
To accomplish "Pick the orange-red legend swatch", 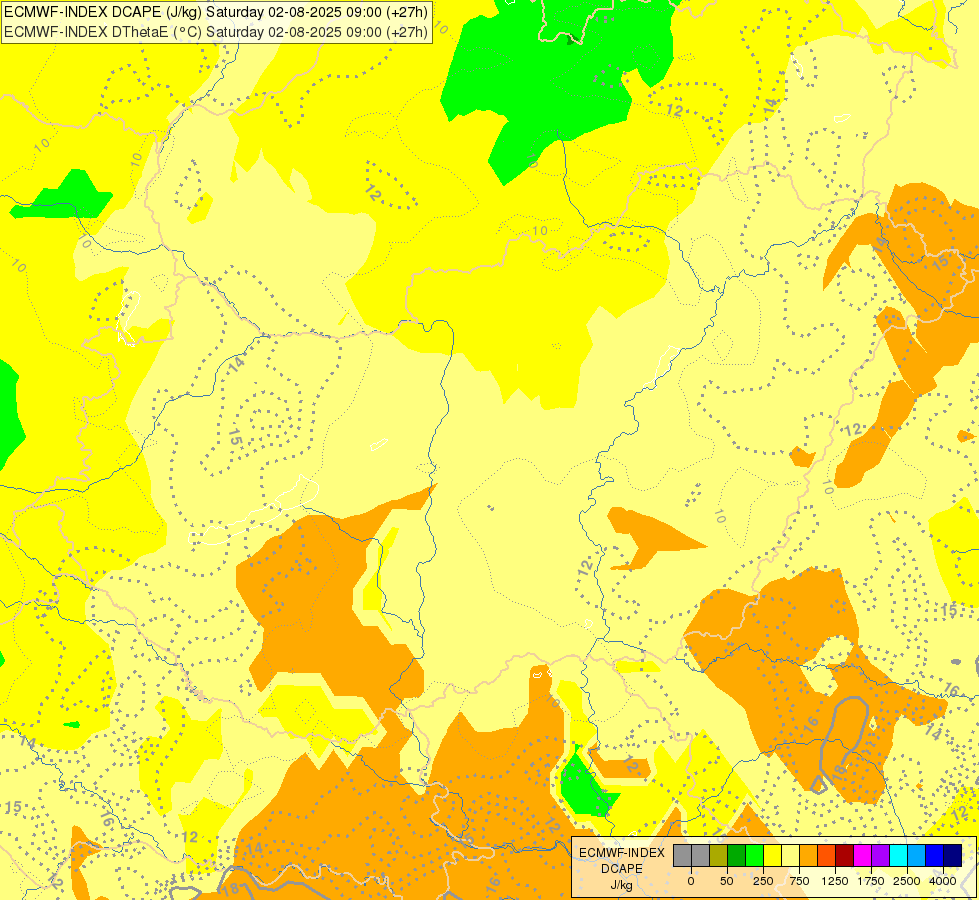I will point(827,855).
